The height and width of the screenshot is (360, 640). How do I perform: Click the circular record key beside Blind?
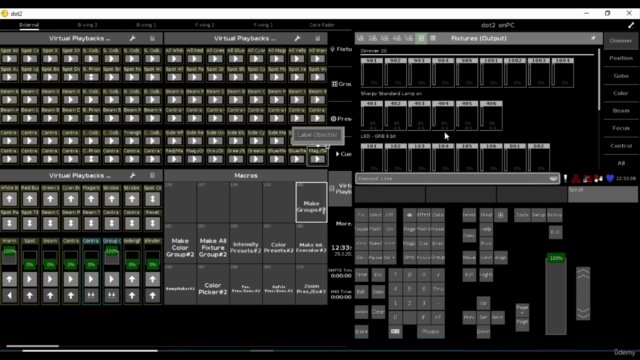pyautogui.click(x=501, y=215)
